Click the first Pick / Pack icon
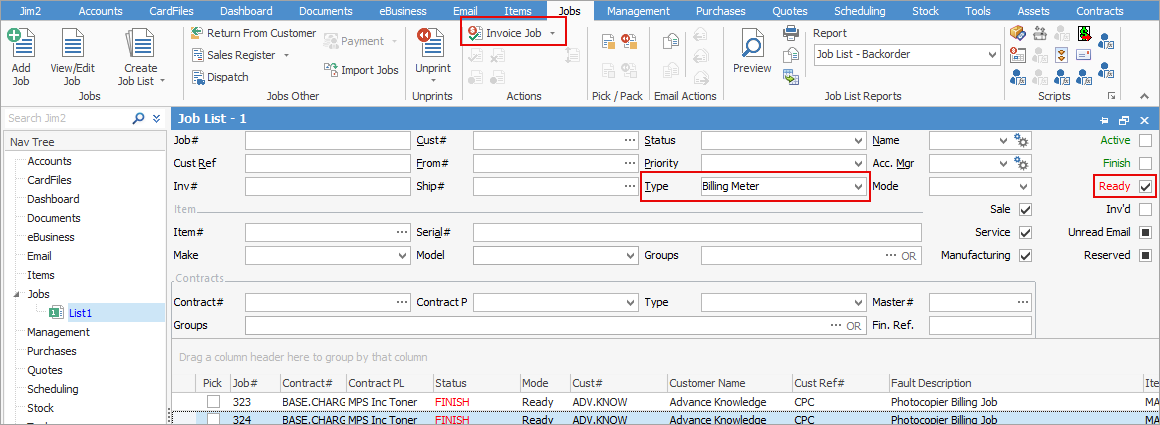 pos(609,41)
